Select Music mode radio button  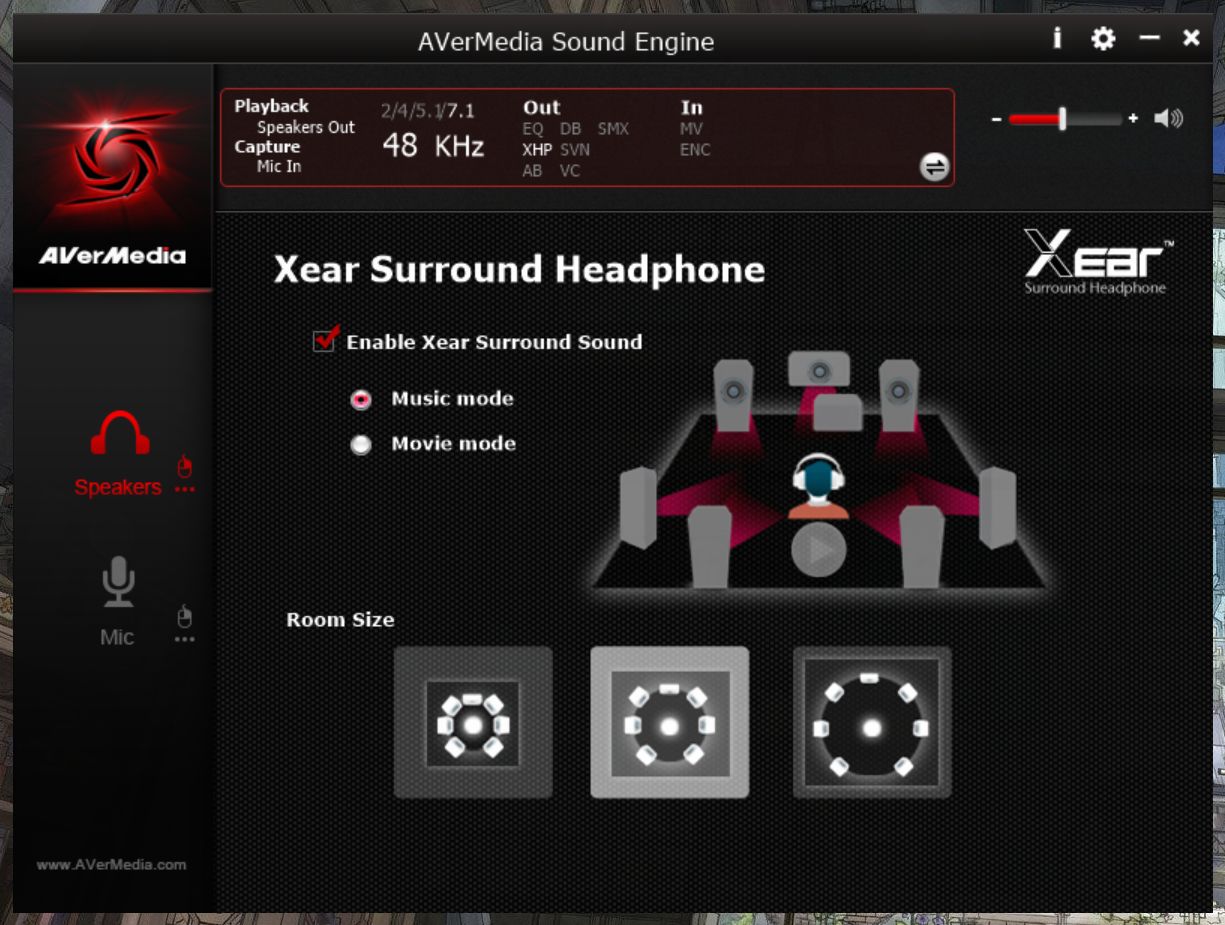pos(361,399)
